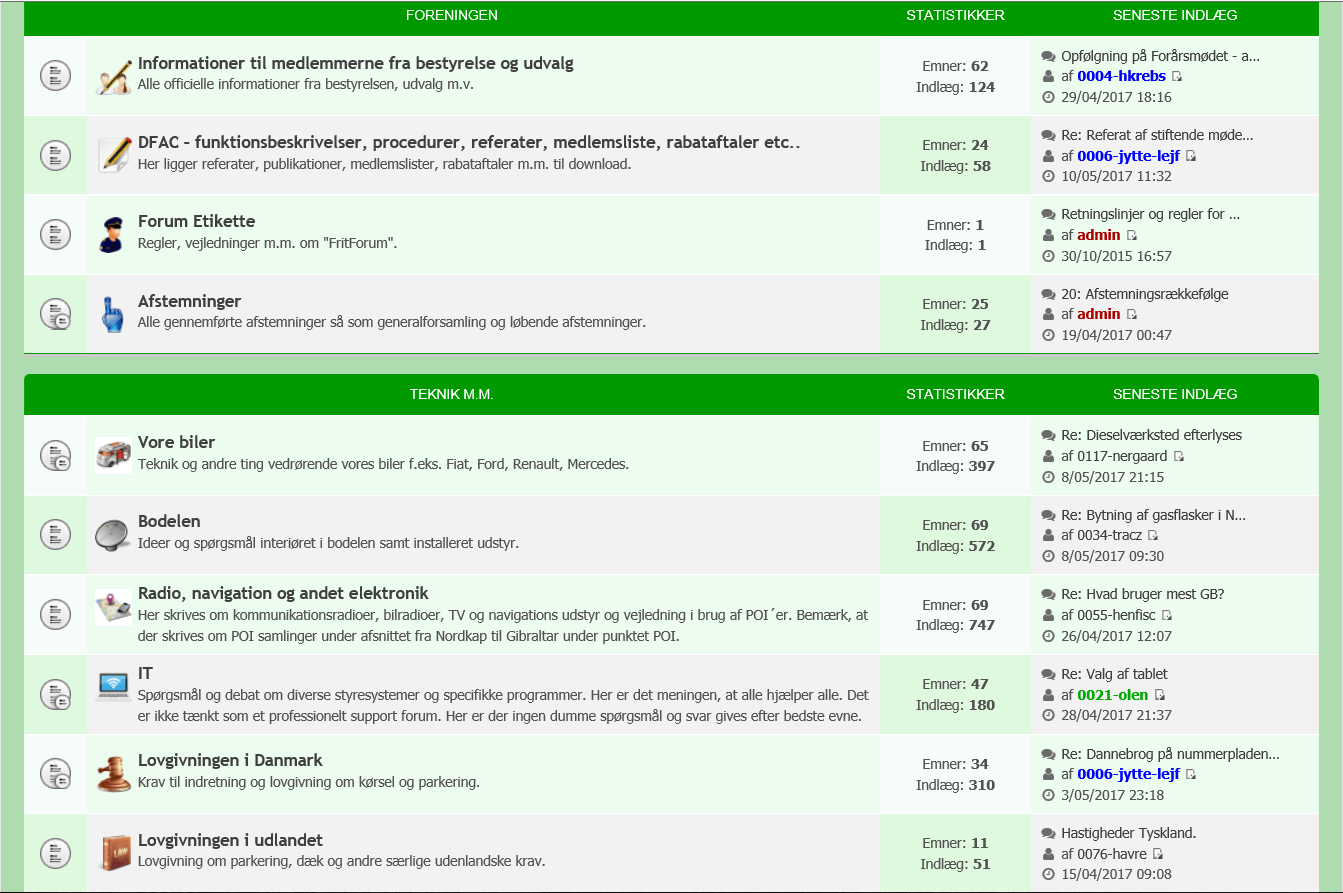
Task: Click the pencil-and-people icon for Informationer forum
Action: (x=114, y=76)
